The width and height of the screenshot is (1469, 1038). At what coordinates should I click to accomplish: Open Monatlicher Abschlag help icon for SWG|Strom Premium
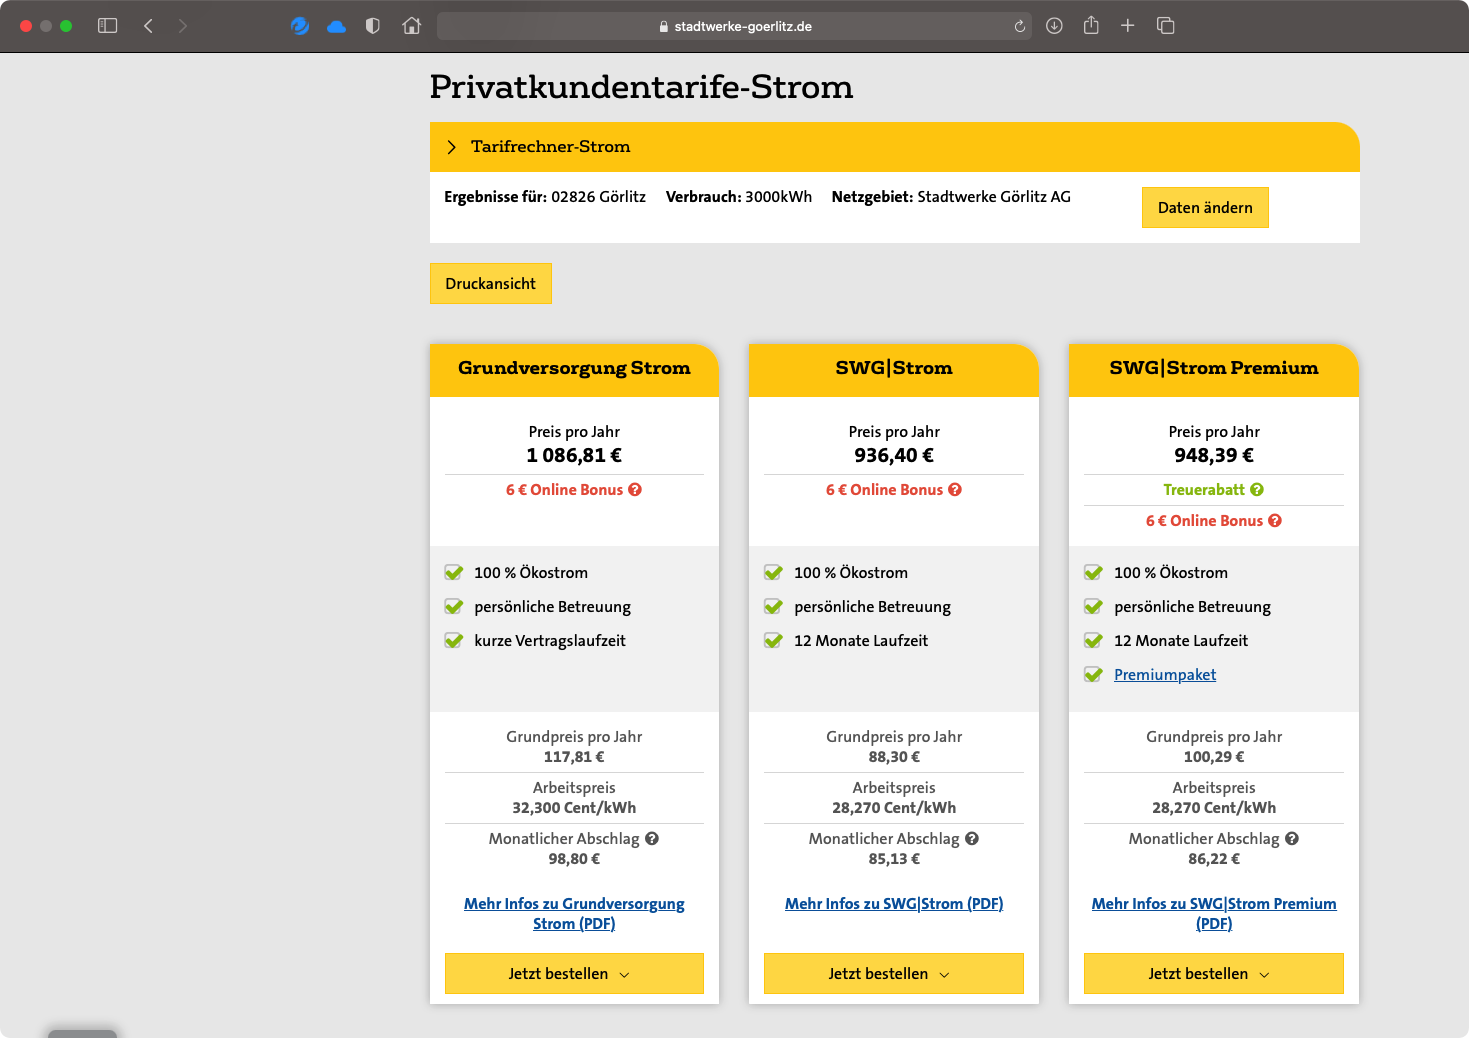click(1292, 839)
